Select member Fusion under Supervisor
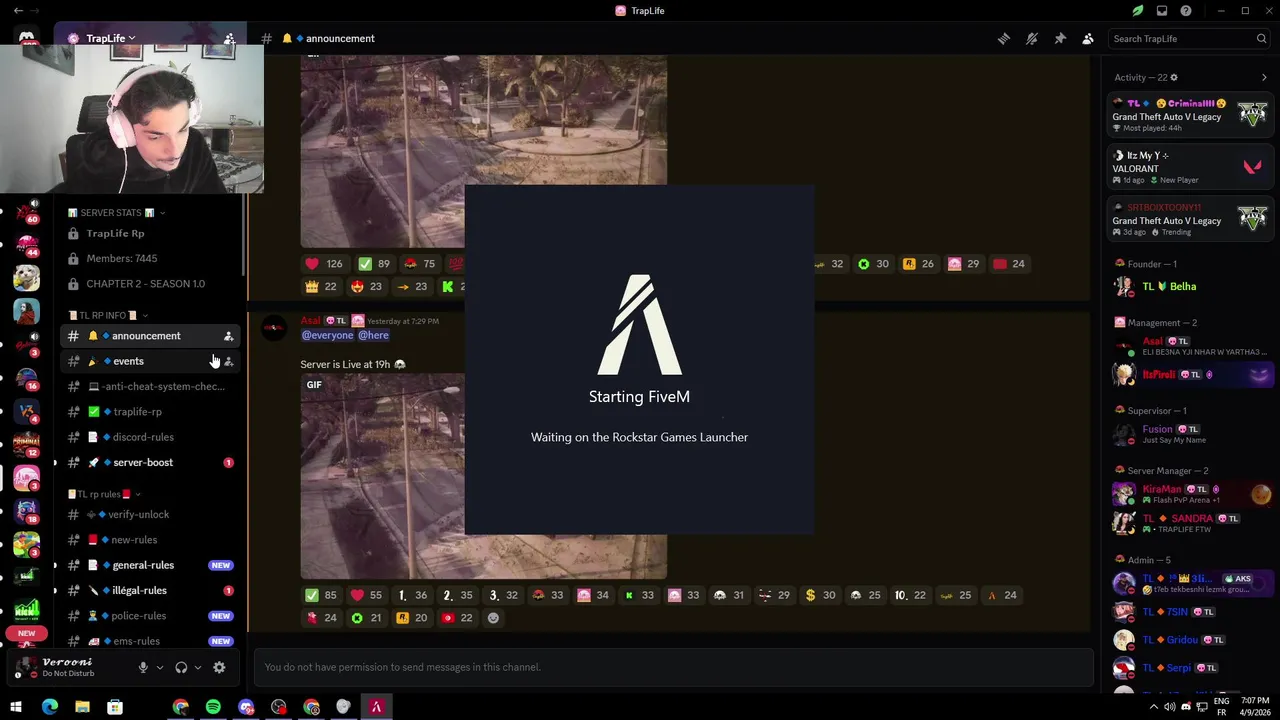Viewport: 1280px width, 720px height. [x=1190, y=434]
